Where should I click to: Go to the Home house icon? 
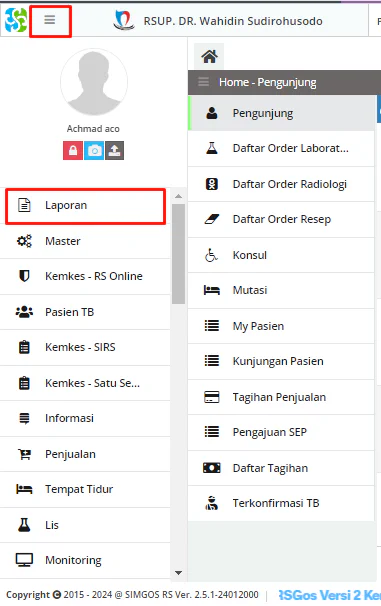coord(209,56)
